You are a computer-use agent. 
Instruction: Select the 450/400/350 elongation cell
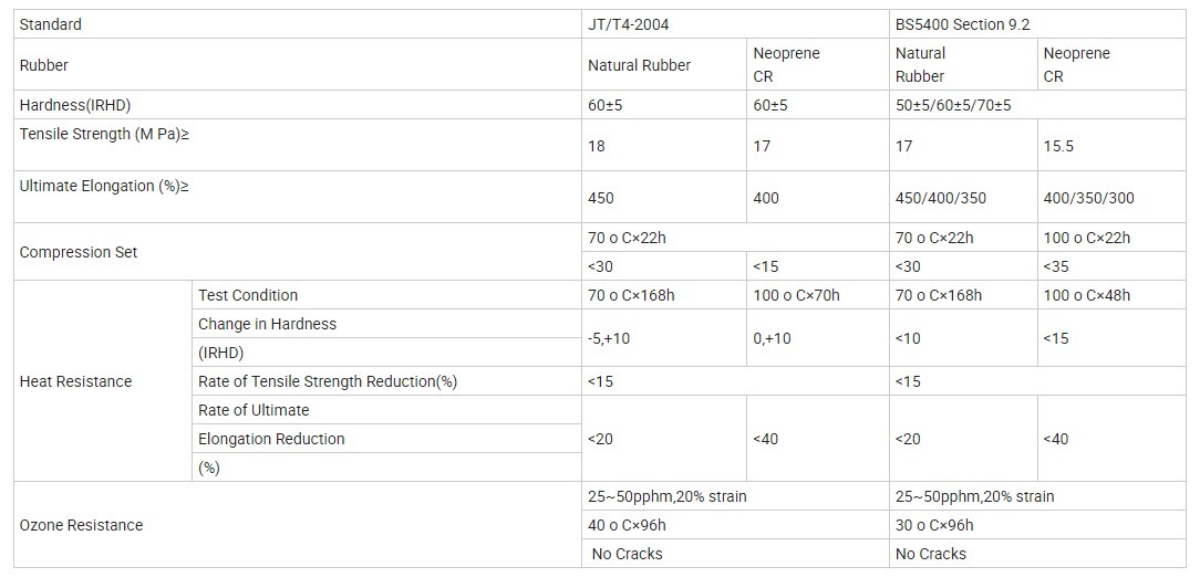coord(942,198)
